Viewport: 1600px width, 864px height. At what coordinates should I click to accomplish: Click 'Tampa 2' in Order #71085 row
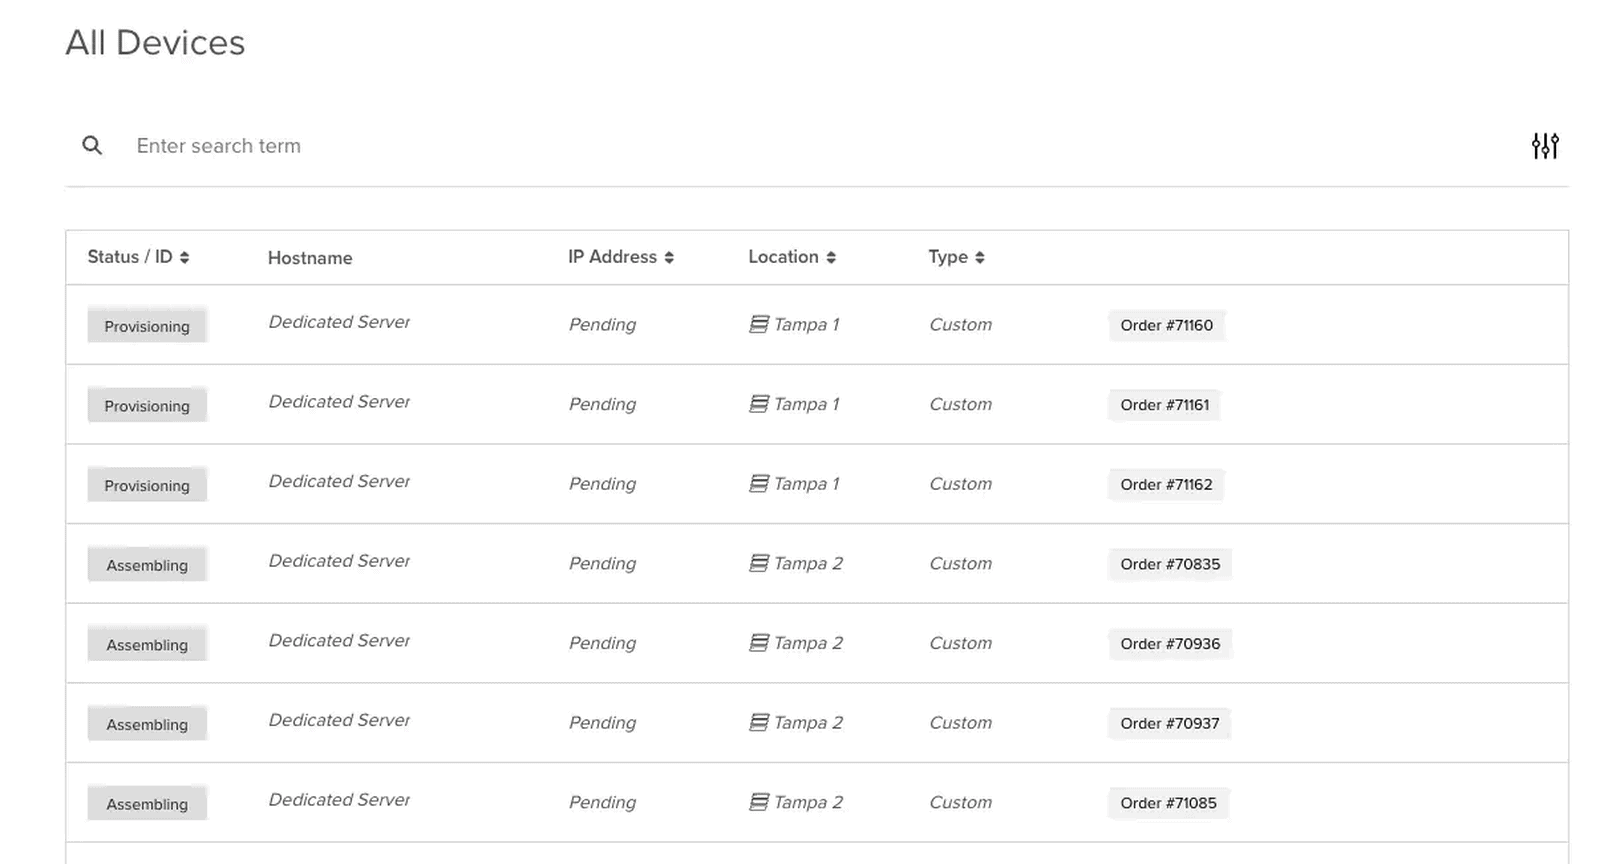pos(808,802)
